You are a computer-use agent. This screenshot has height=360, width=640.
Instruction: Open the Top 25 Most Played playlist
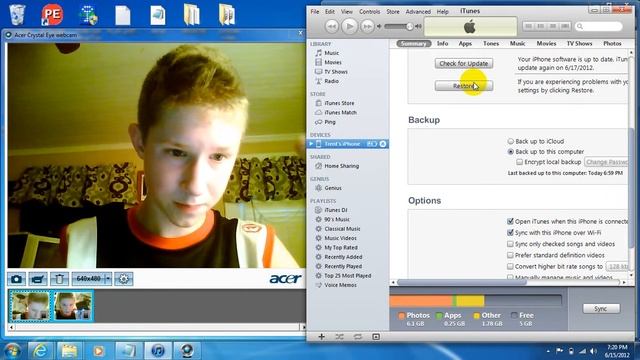pos(347,276)
